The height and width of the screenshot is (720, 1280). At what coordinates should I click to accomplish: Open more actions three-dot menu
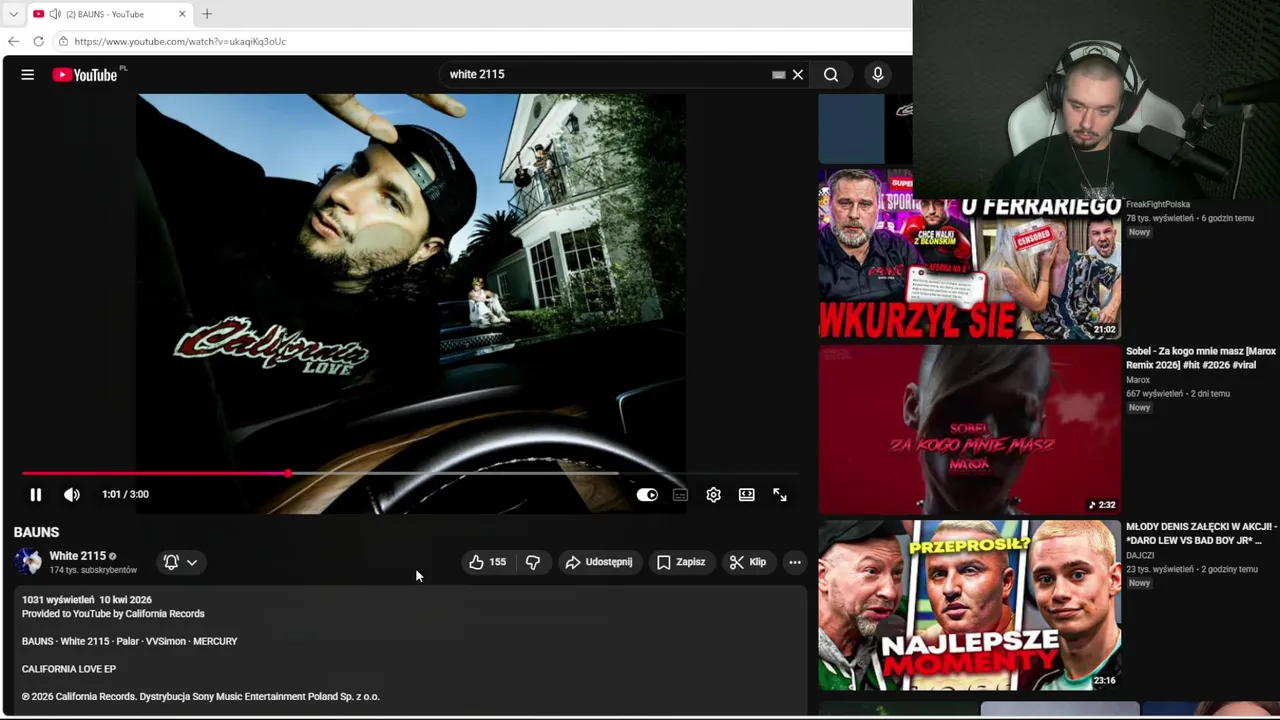coord(795,562)
